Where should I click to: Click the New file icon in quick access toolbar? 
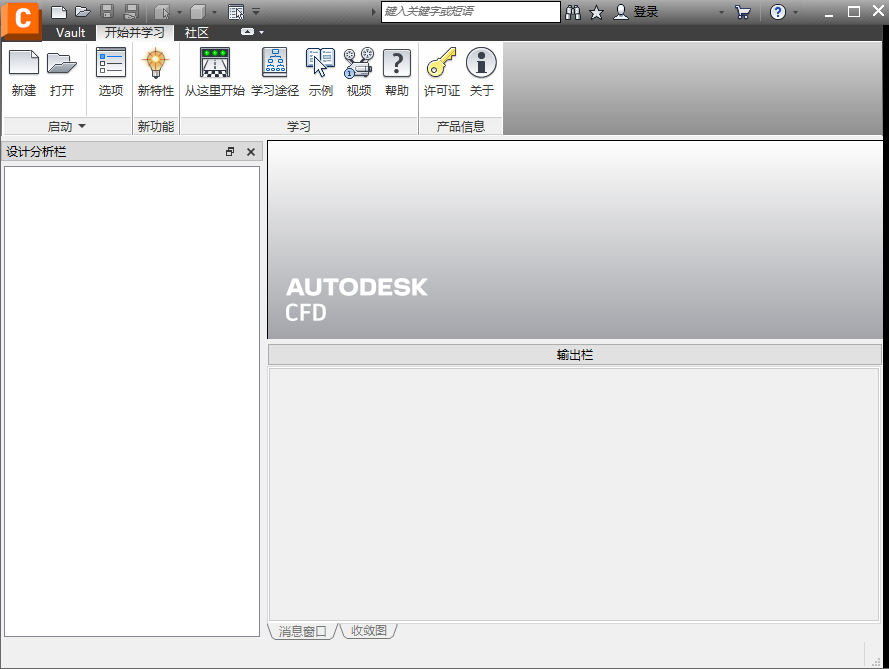pos(59,11)
